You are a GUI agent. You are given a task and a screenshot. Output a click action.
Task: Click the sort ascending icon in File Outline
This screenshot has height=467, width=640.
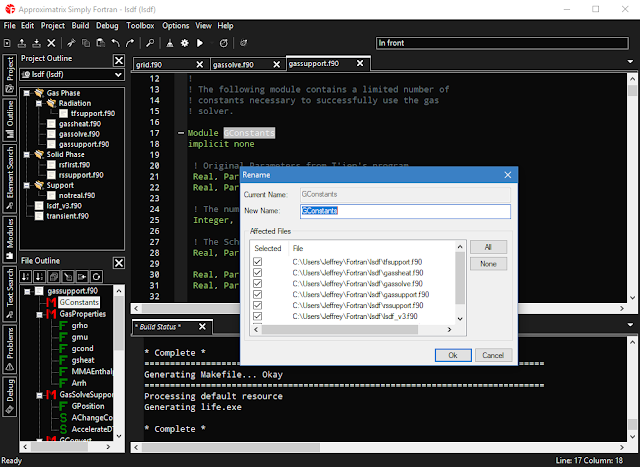tap(26, 276)
